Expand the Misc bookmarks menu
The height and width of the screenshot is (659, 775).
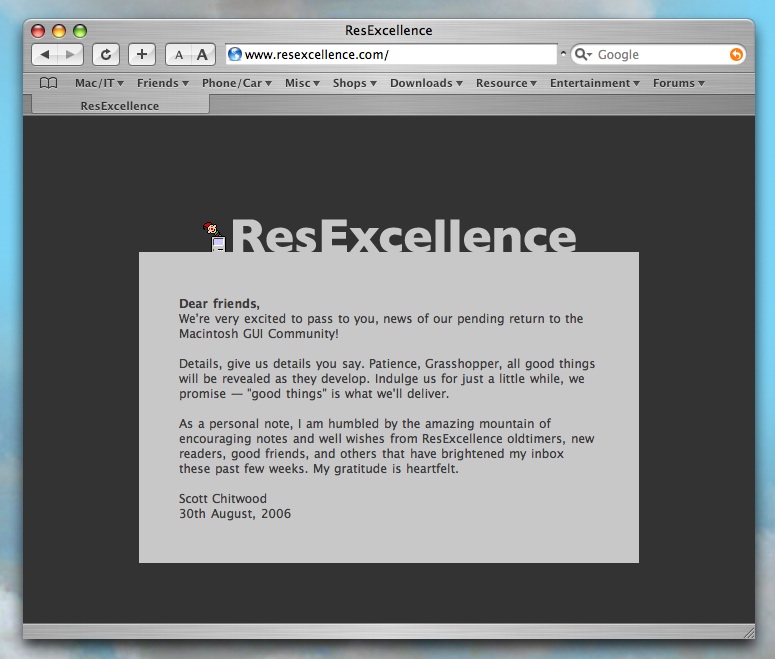pyautogui.click(x=302, y=83)
